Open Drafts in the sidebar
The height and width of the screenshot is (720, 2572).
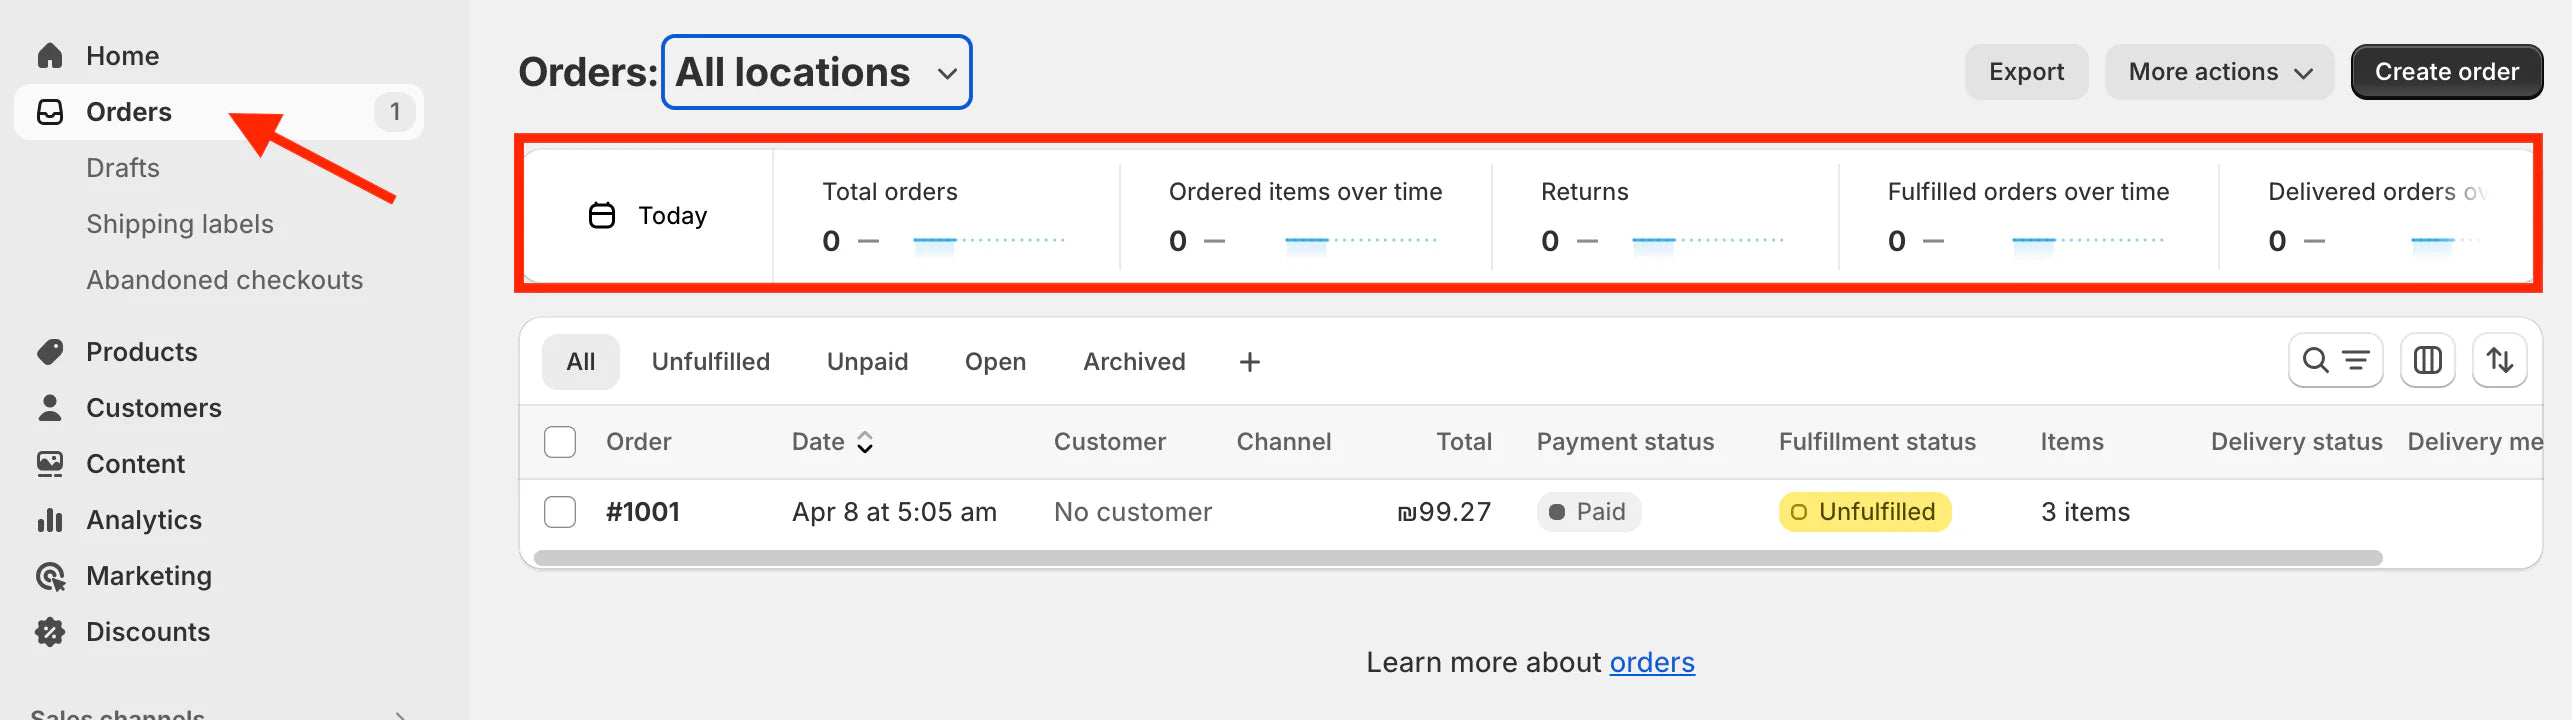click(123, 168)
